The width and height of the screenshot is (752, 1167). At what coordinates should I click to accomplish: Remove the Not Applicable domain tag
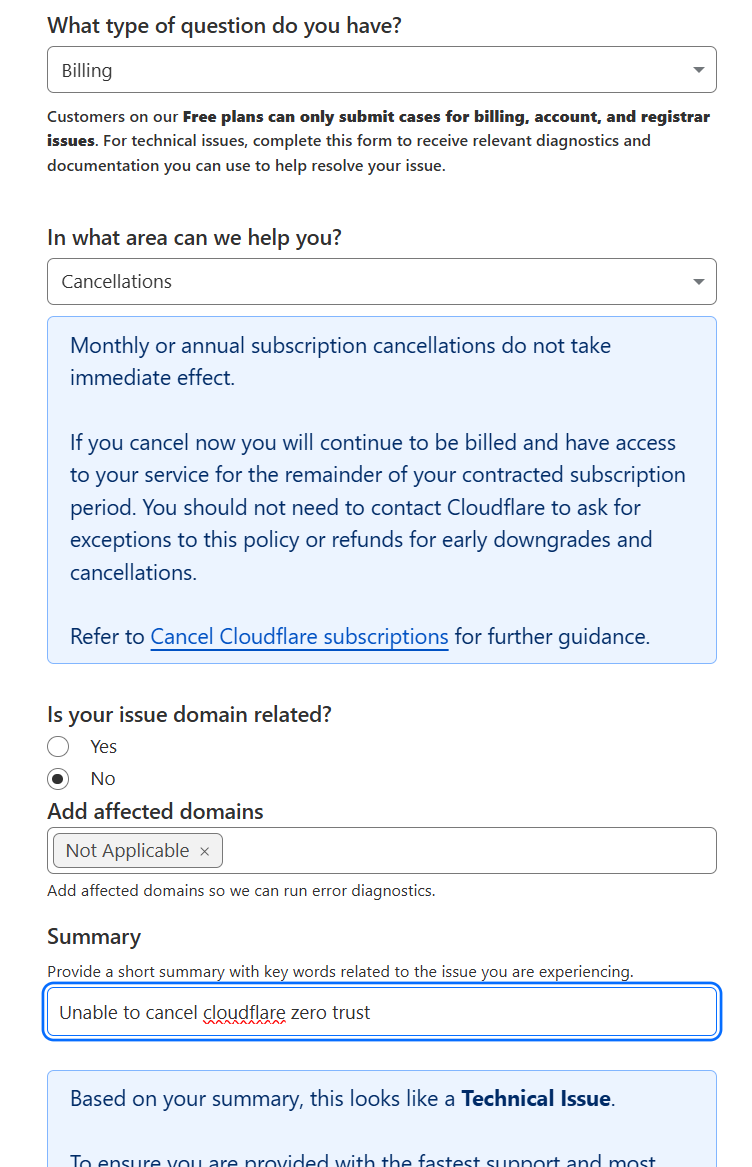pos(205,851)
